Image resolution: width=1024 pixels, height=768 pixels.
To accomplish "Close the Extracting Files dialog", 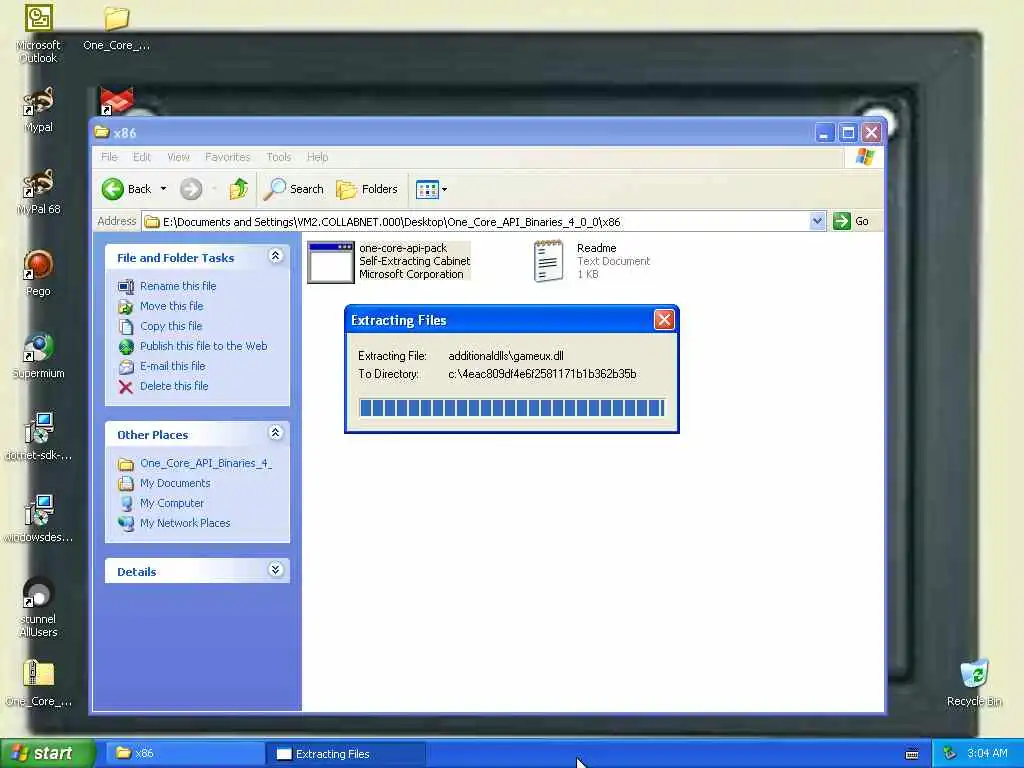I will [x=664, y=319].
